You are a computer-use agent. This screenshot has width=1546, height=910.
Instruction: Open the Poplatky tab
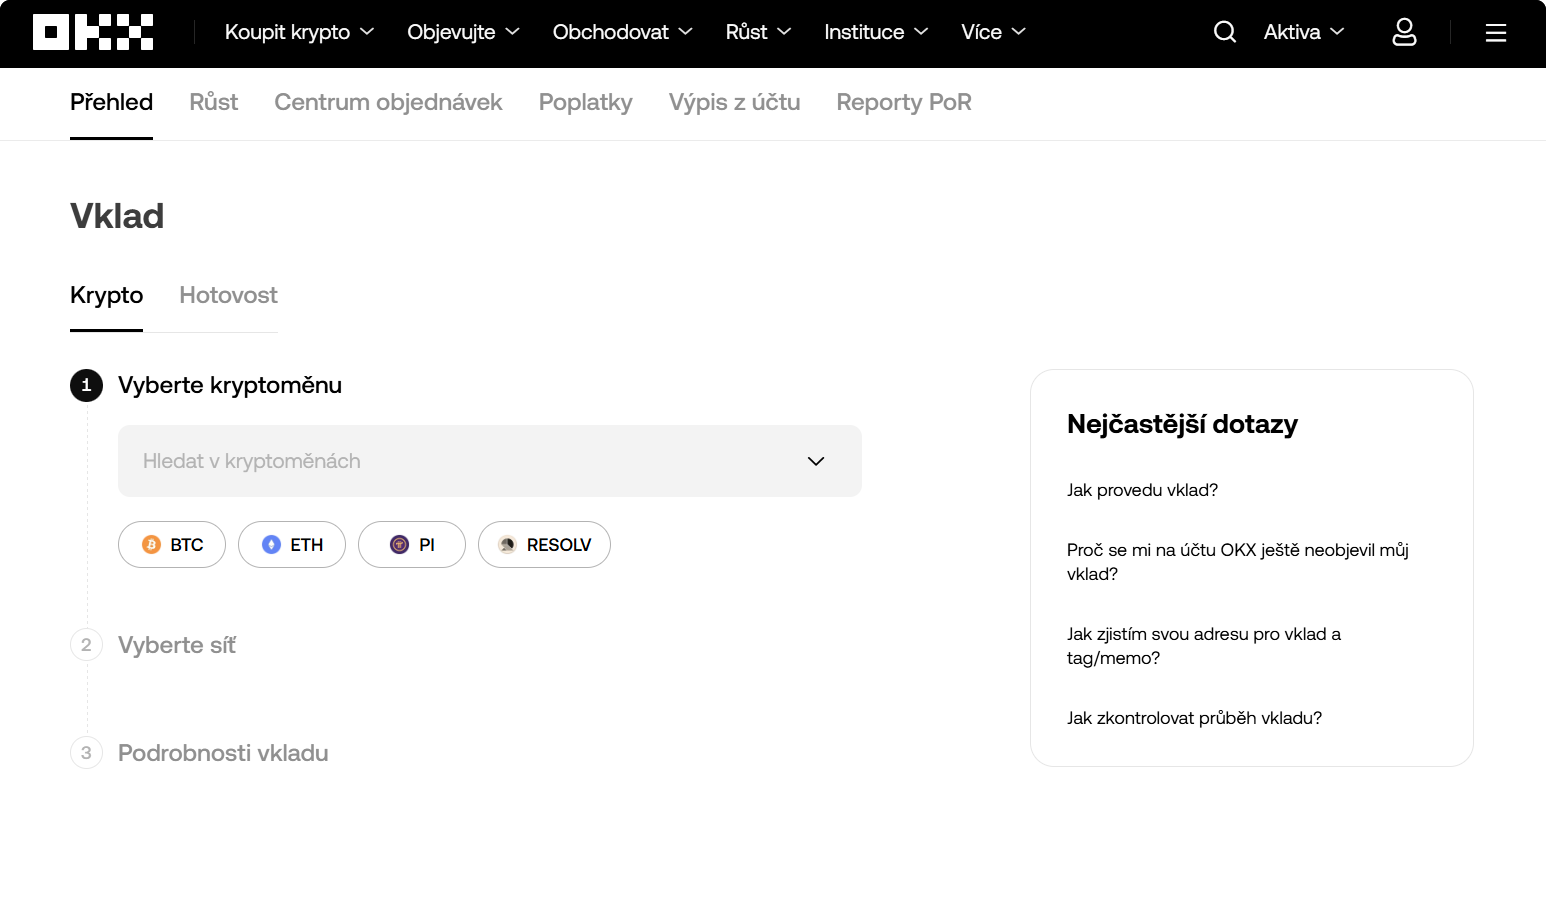click(585, 103)
